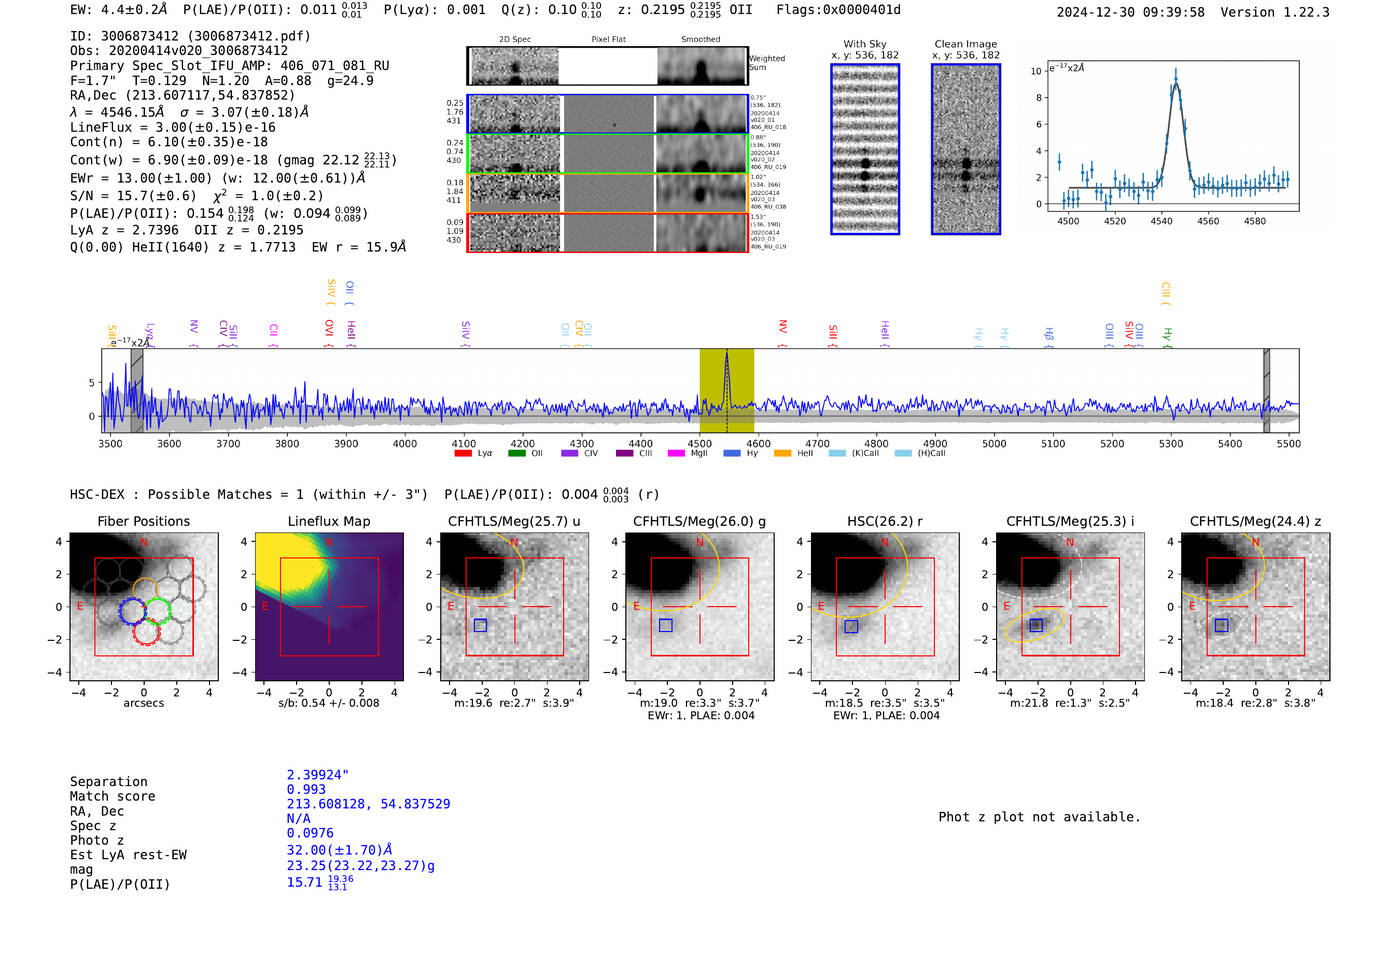
Task: Click the With Sky CCD image
Action: pyautogui.click(x=865, y=149)
